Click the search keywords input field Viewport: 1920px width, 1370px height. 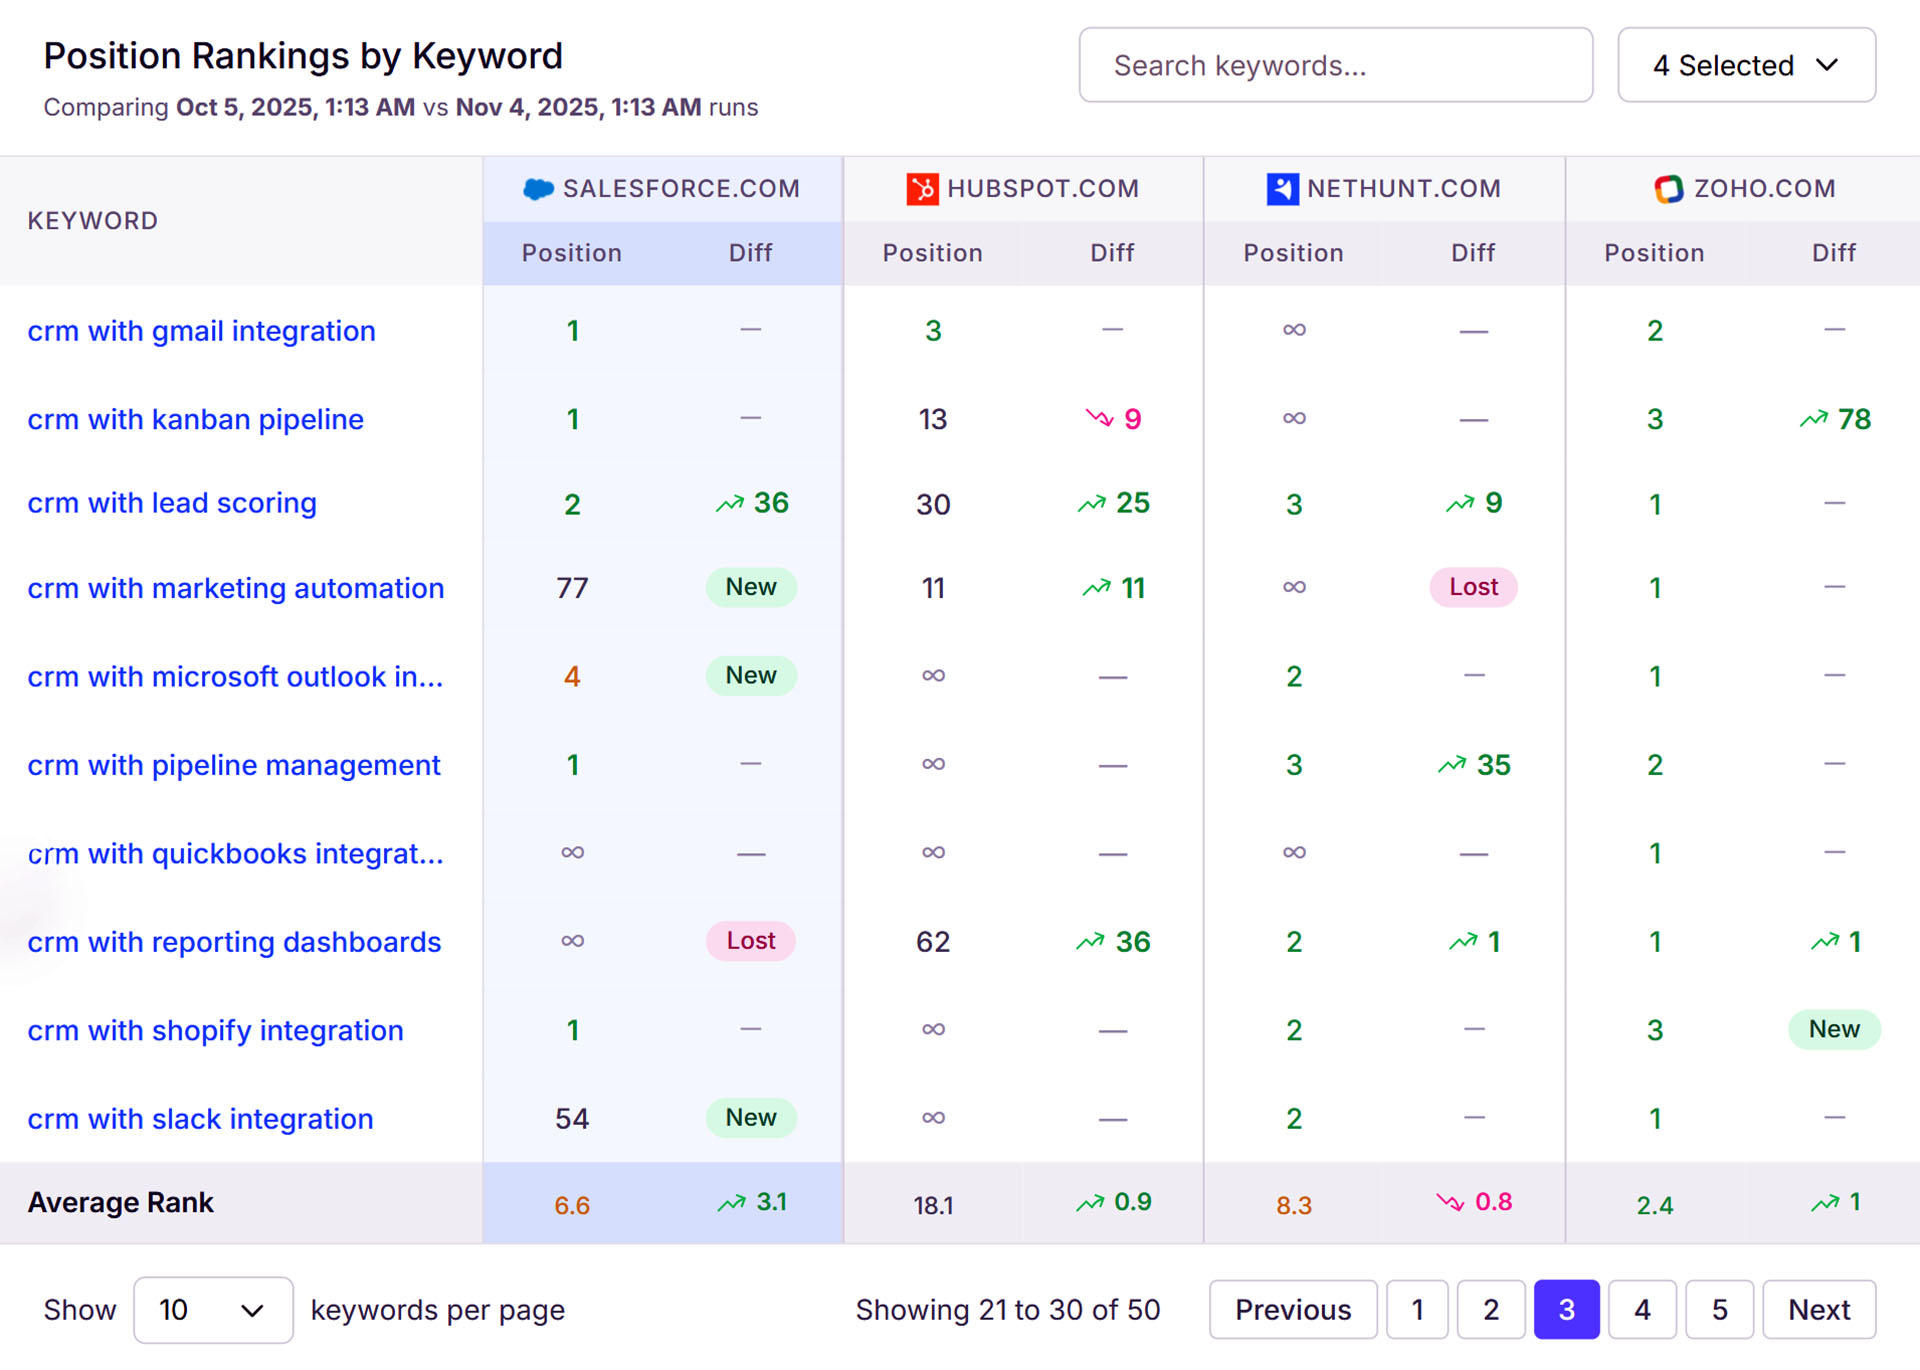pos(1335,65)
